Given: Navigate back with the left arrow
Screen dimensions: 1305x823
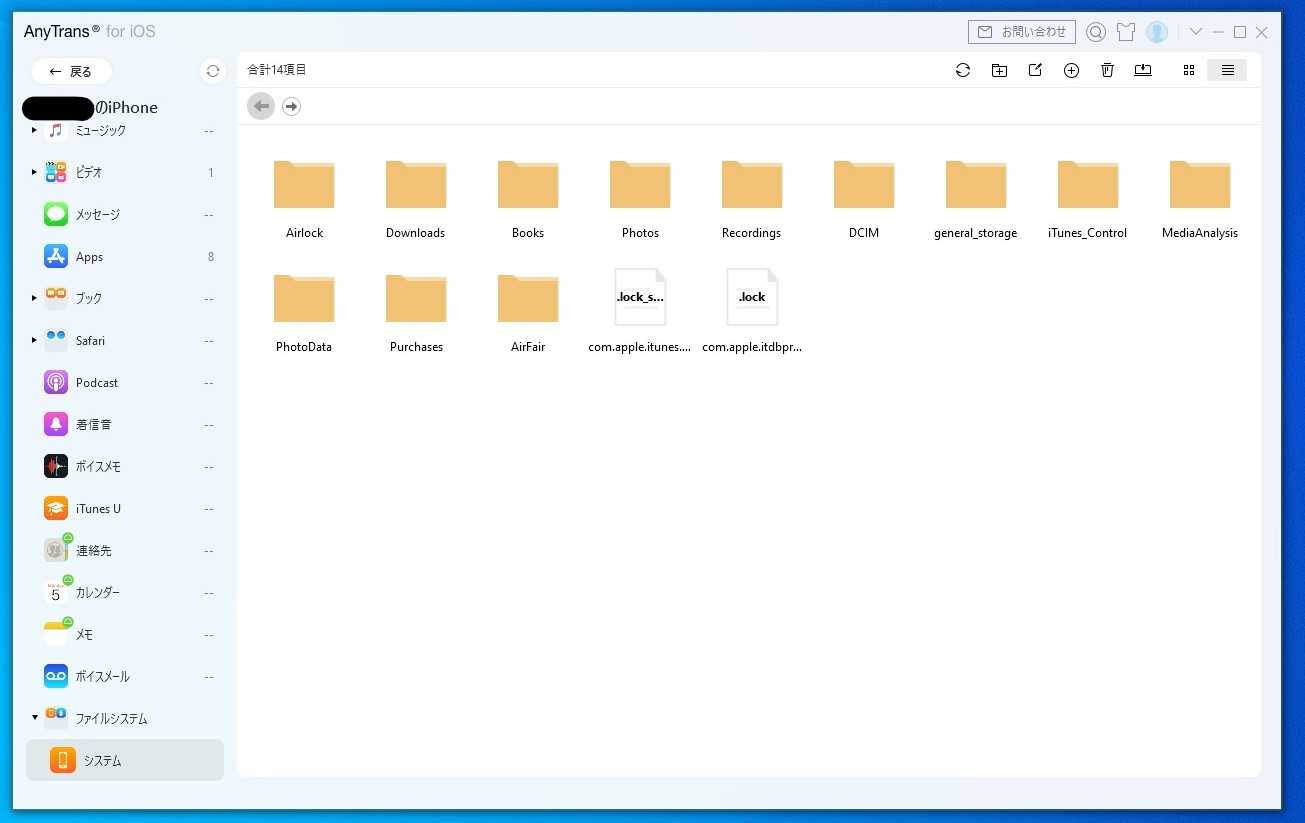Looking at the screenshot, I should pos(261,106).
